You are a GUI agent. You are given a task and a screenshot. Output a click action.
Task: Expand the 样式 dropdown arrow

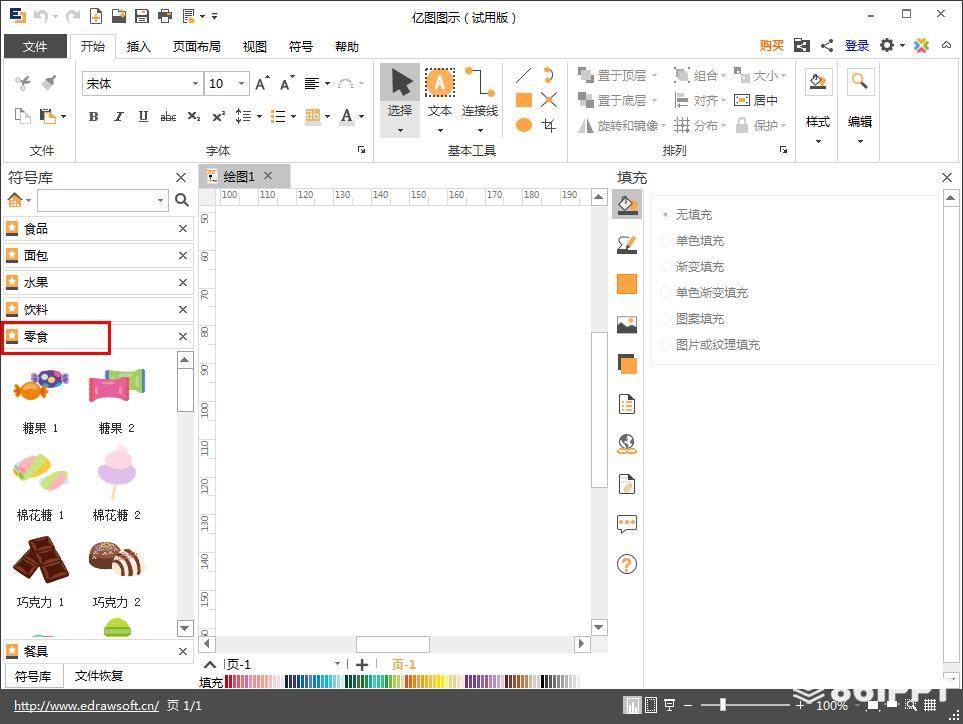pos(817,142)
